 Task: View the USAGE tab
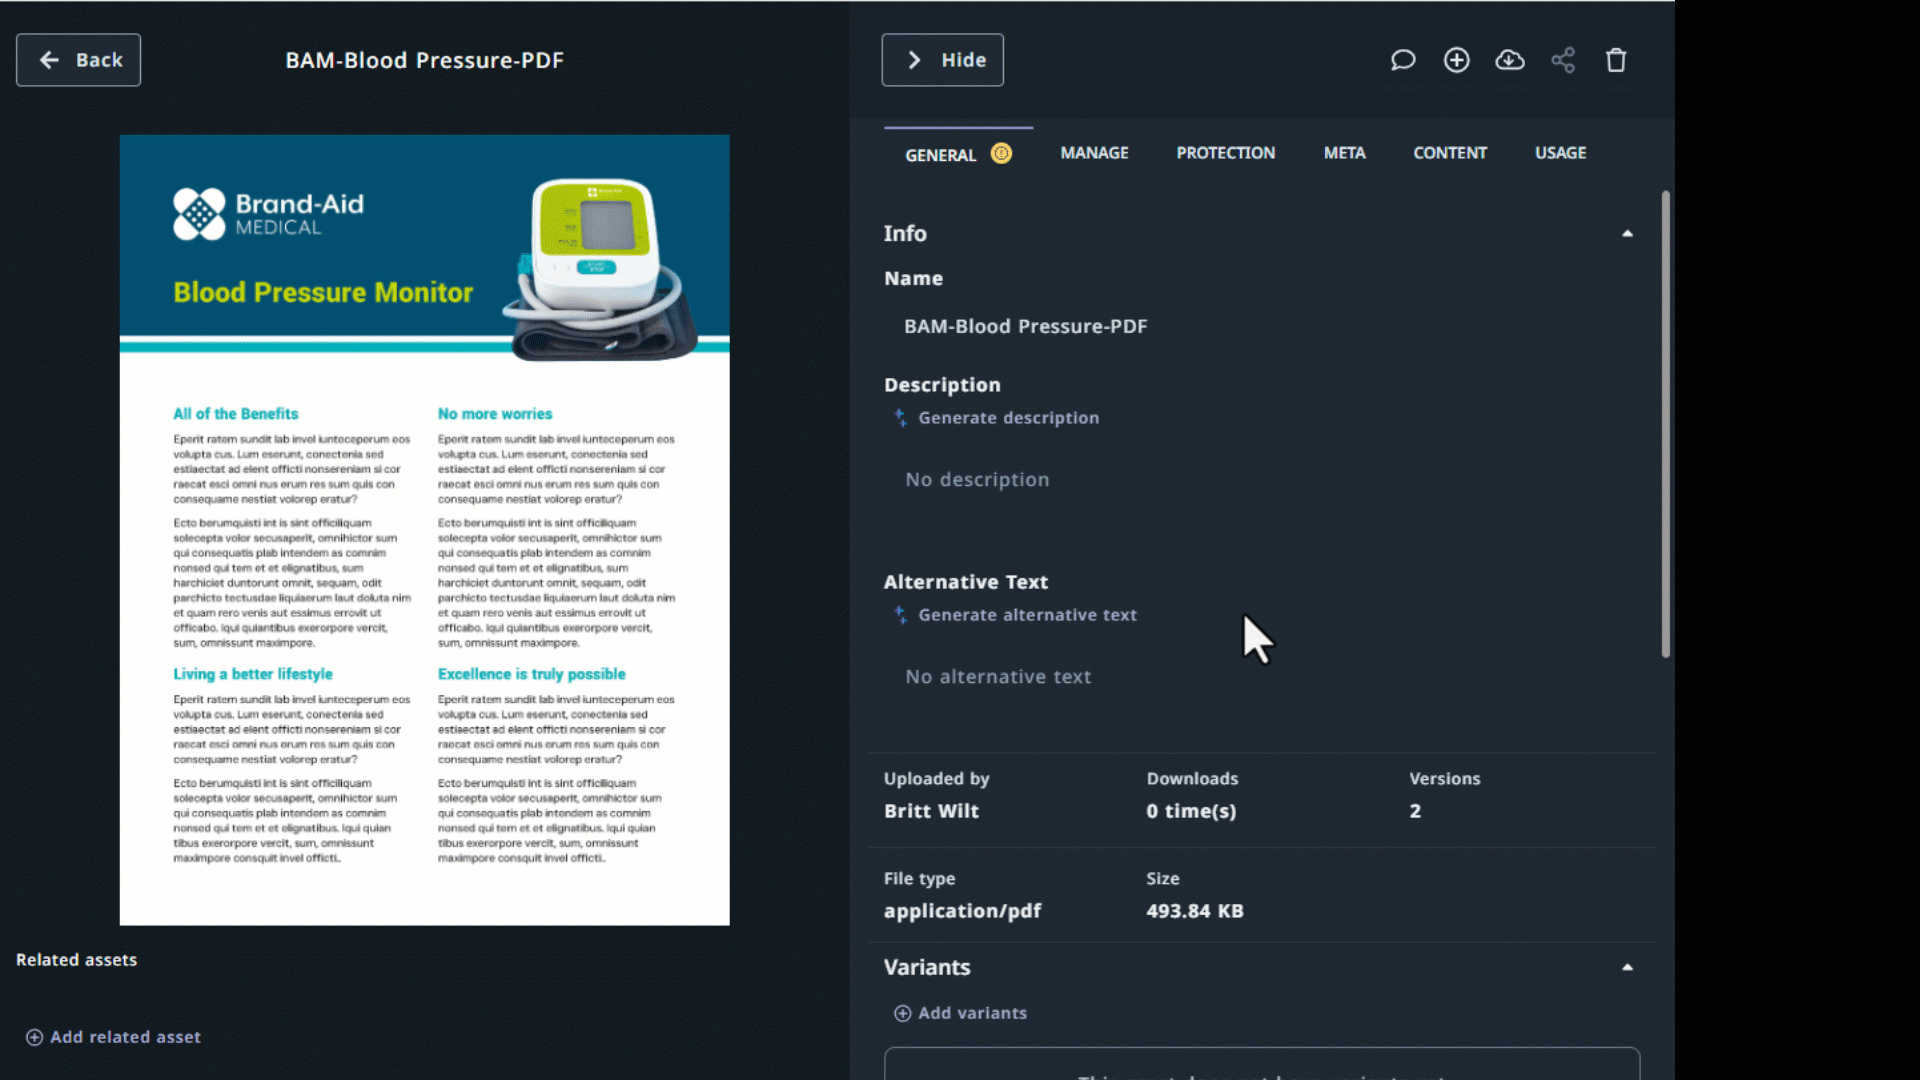1560,153
